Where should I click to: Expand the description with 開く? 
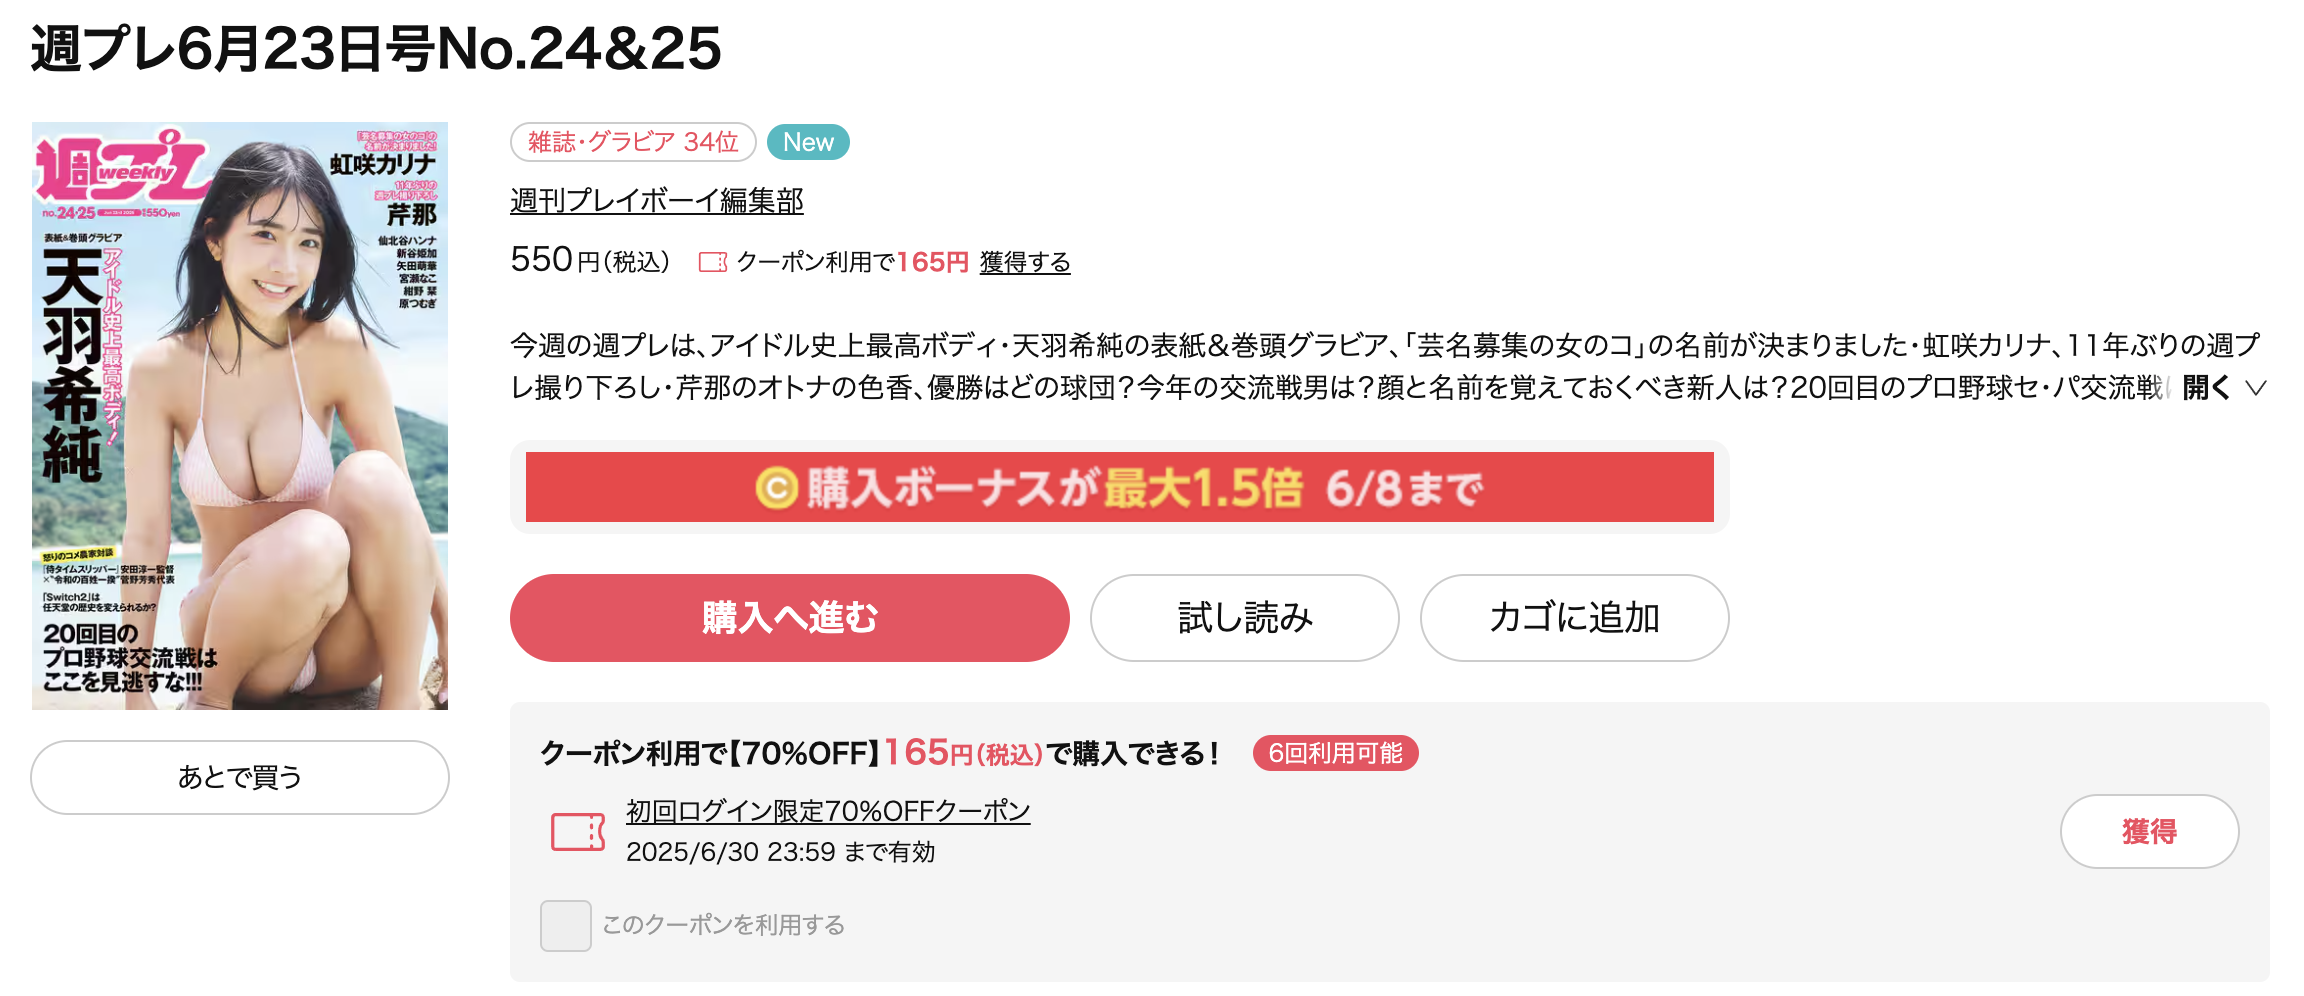[x=2206, y=387]
